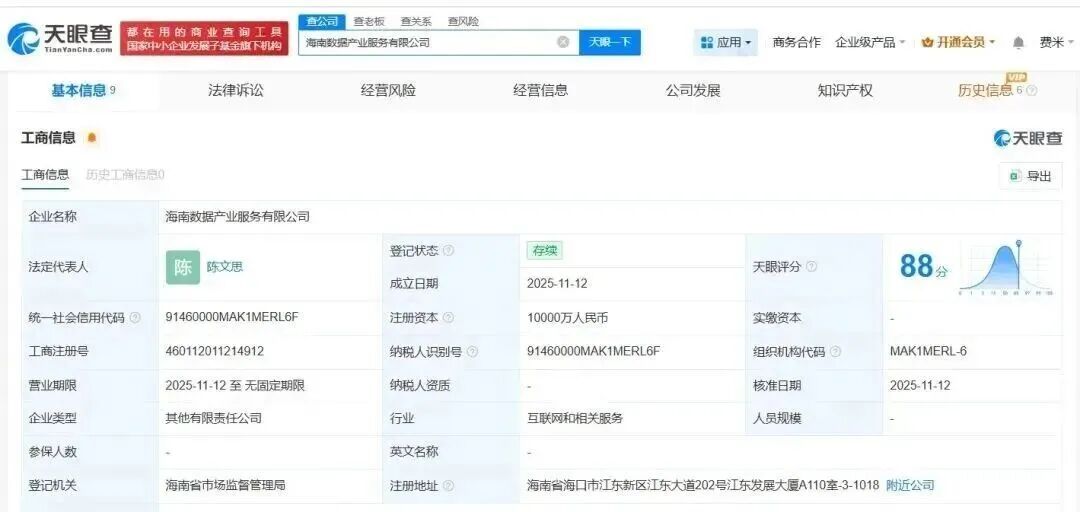Select the 查老板 search mode tab
The image size is (1080, 512).
[x=369, y=21]
